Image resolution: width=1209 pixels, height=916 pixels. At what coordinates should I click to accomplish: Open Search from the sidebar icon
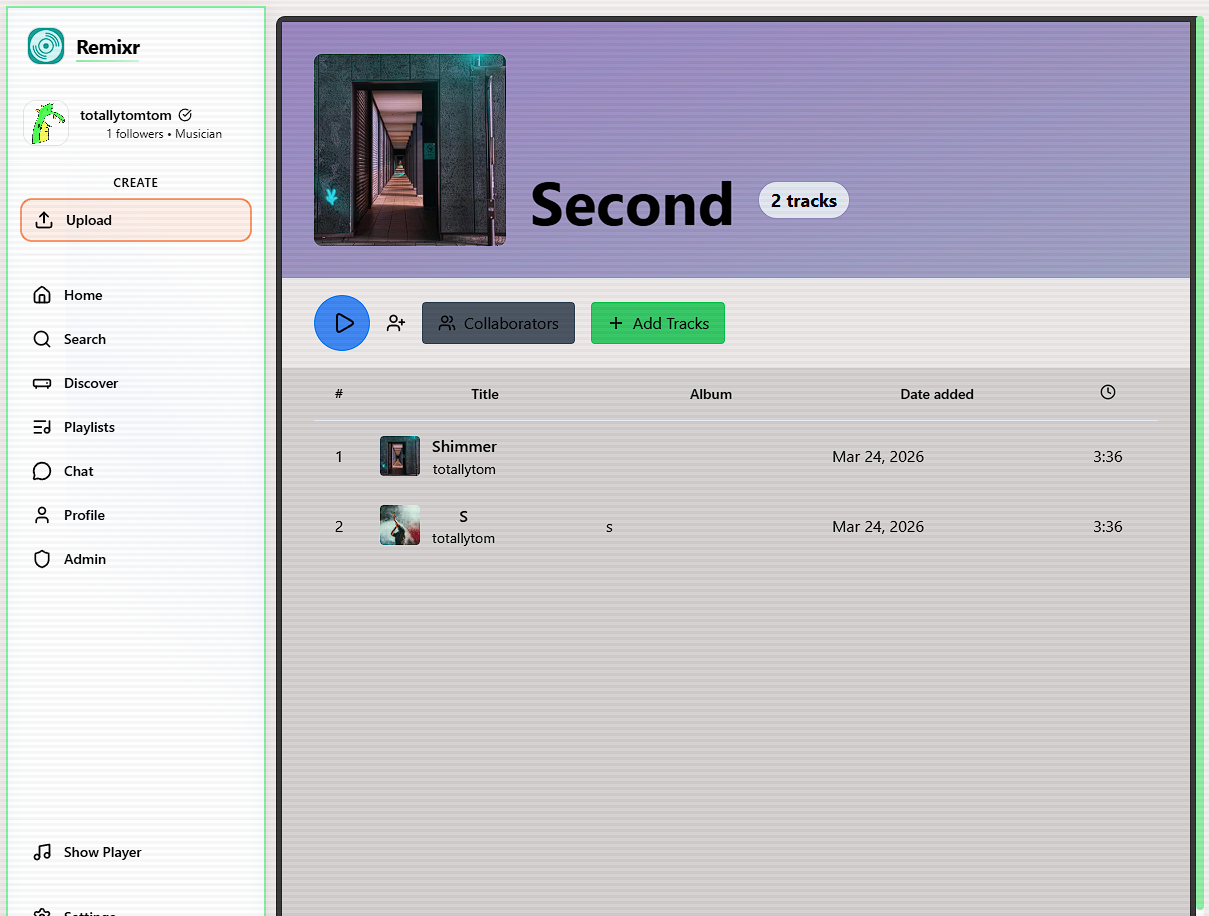pyautogui.click(x=41, y=338)
